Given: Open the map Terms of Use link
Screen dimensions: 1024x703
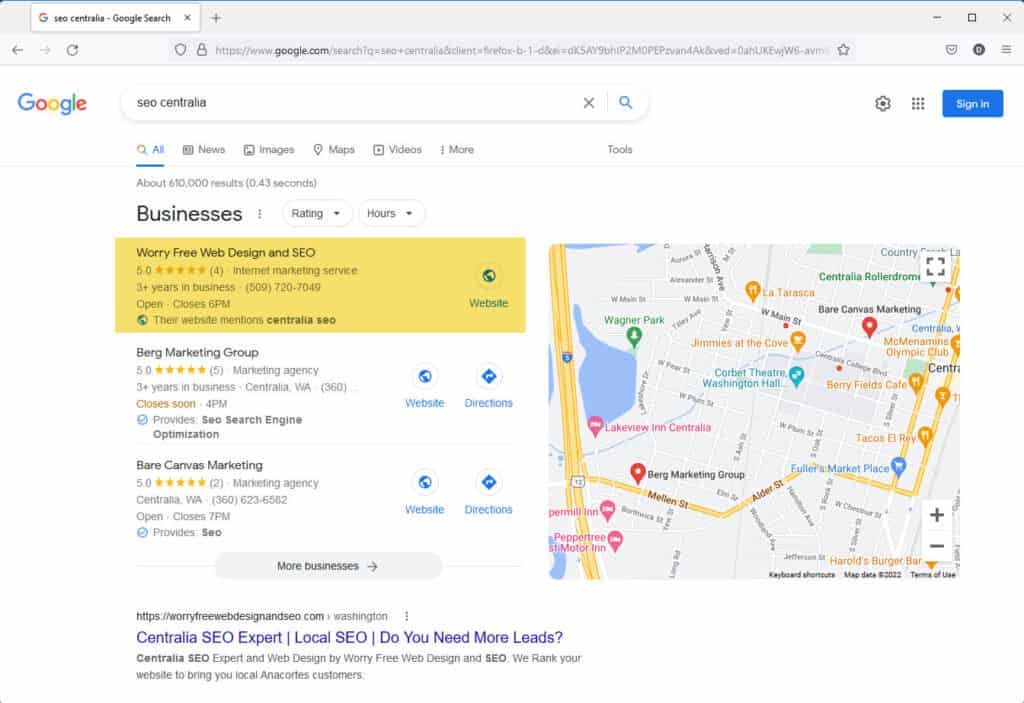Looking at the screenshot, I should point(933,575).
